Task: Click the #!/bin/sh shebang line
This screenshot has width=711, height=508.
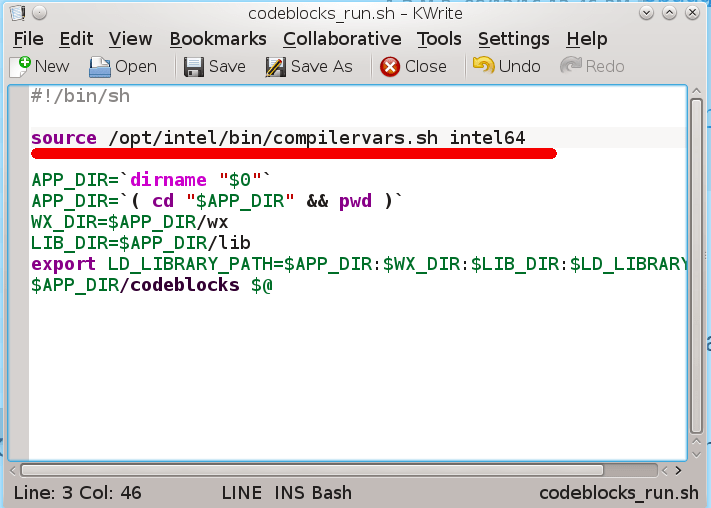Action: [80, 96]
